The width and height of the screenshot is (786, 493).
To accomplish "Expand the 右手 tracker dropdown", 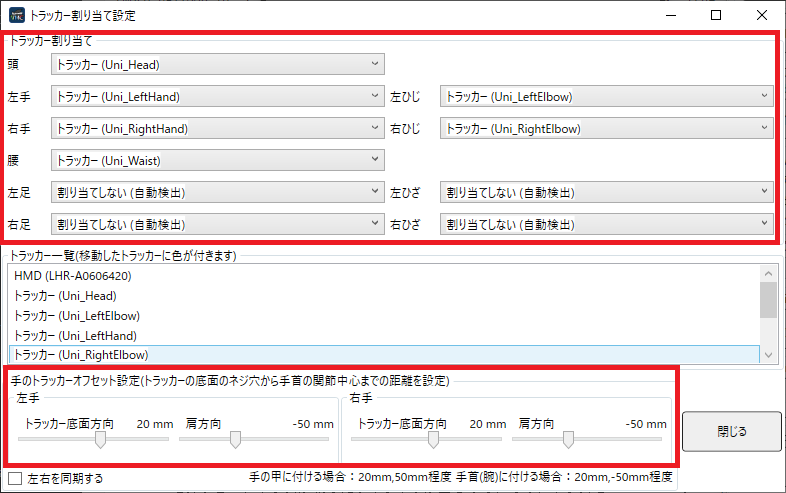I will point(217,129).
